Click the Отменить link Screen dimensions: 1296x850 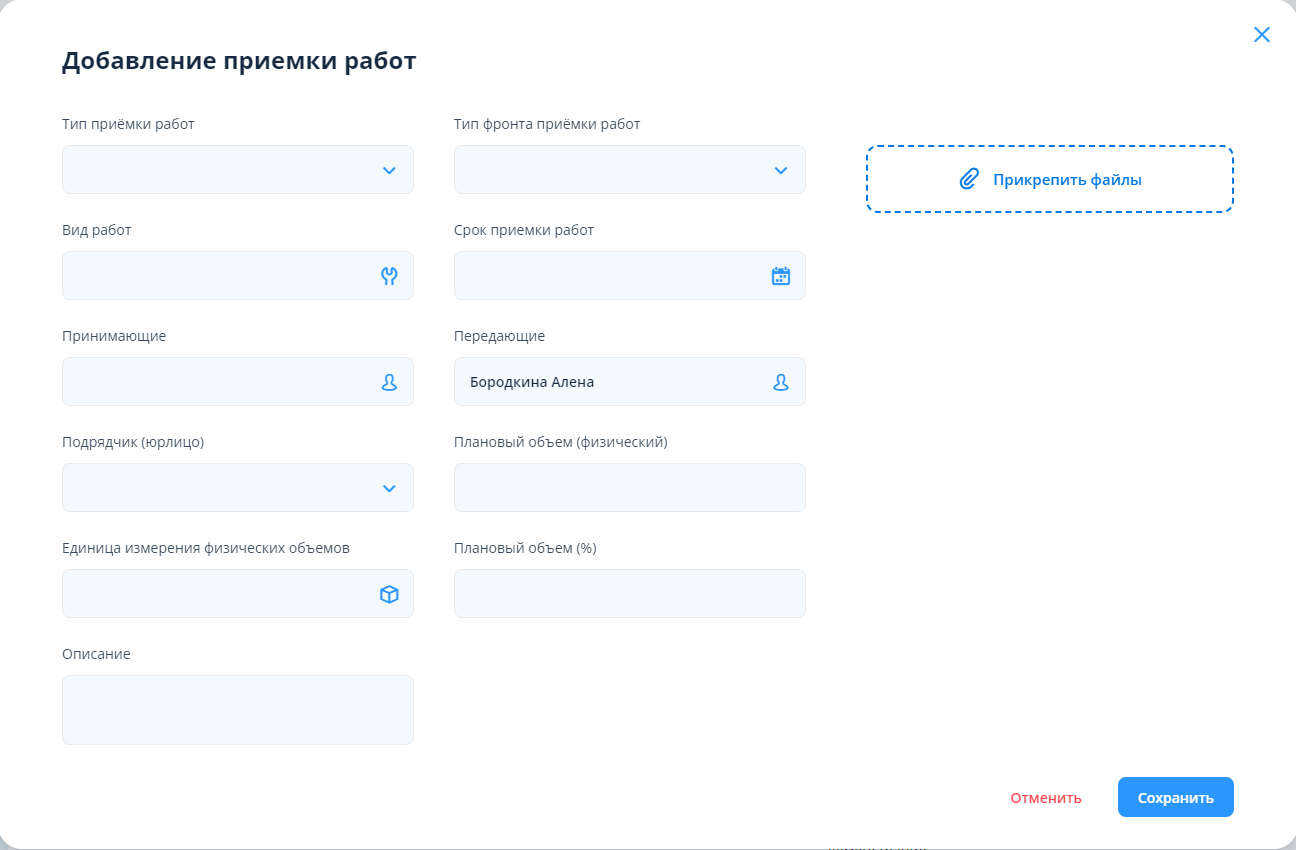1046,798
